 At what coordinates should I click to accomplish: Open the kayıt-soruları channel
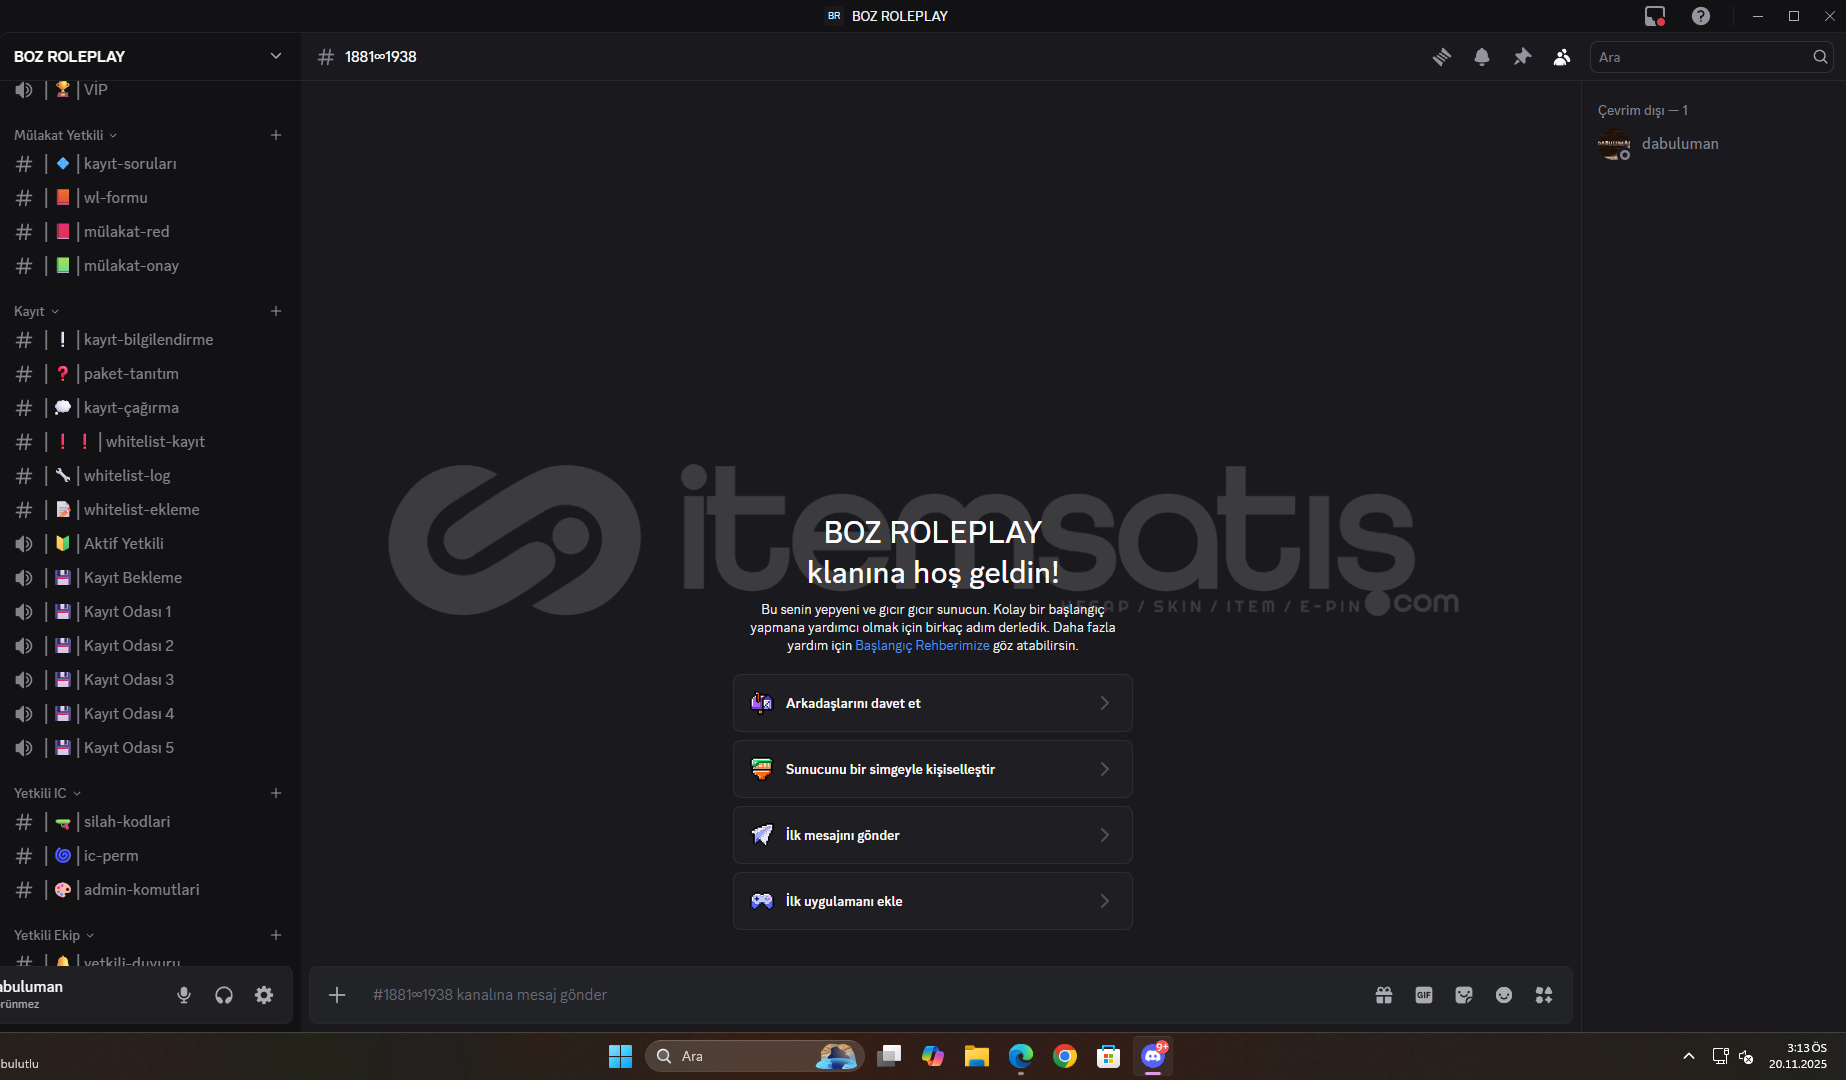click(146, 164)
